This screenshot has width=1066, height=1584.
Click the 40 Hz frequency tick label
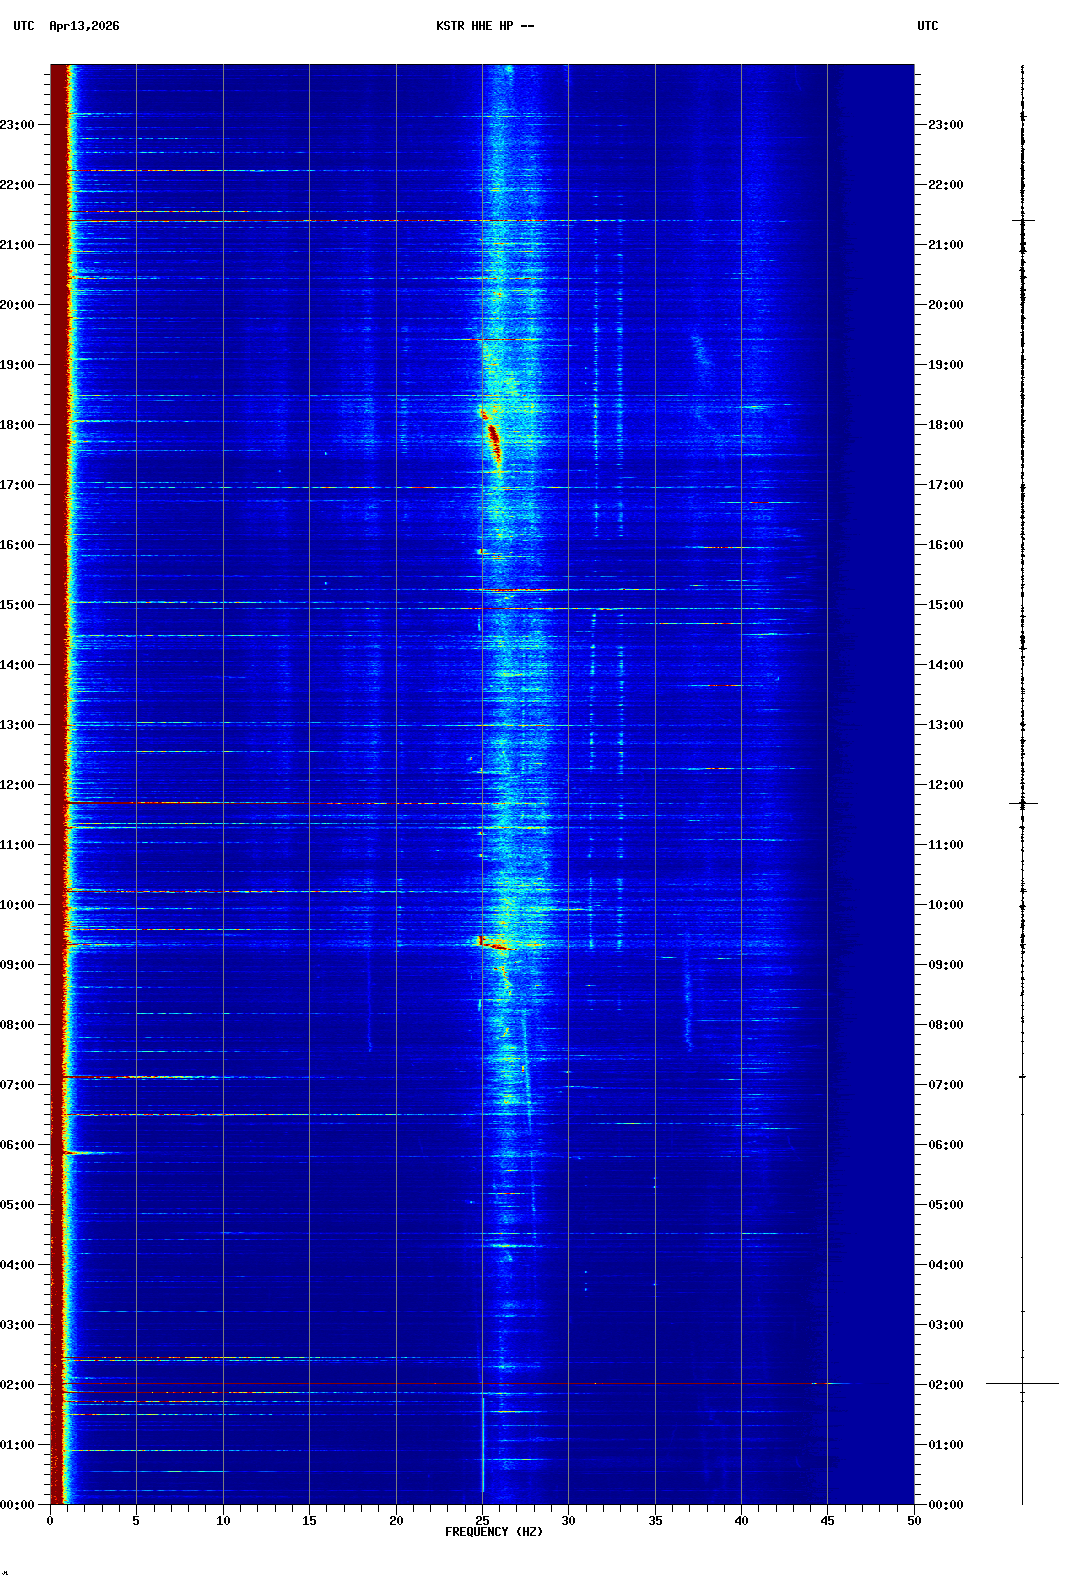click(x=741, y=1520)
